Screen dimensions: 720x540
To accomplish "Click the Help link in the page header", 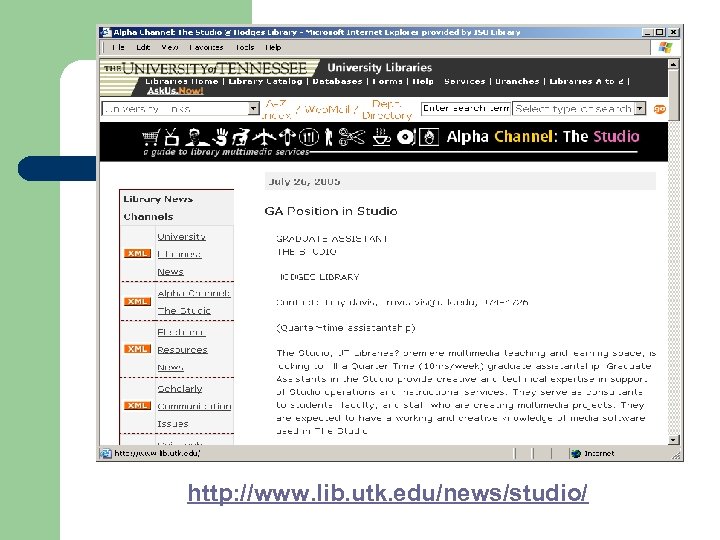I will (423, 81).
